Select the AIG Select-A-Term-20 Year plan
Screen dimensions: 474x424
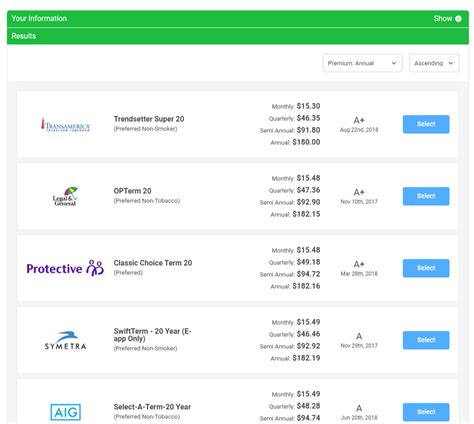coord(426,412)
